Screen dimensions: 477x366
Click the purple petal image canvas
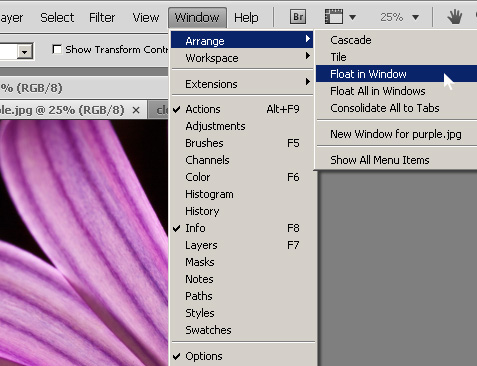[83, 243]
